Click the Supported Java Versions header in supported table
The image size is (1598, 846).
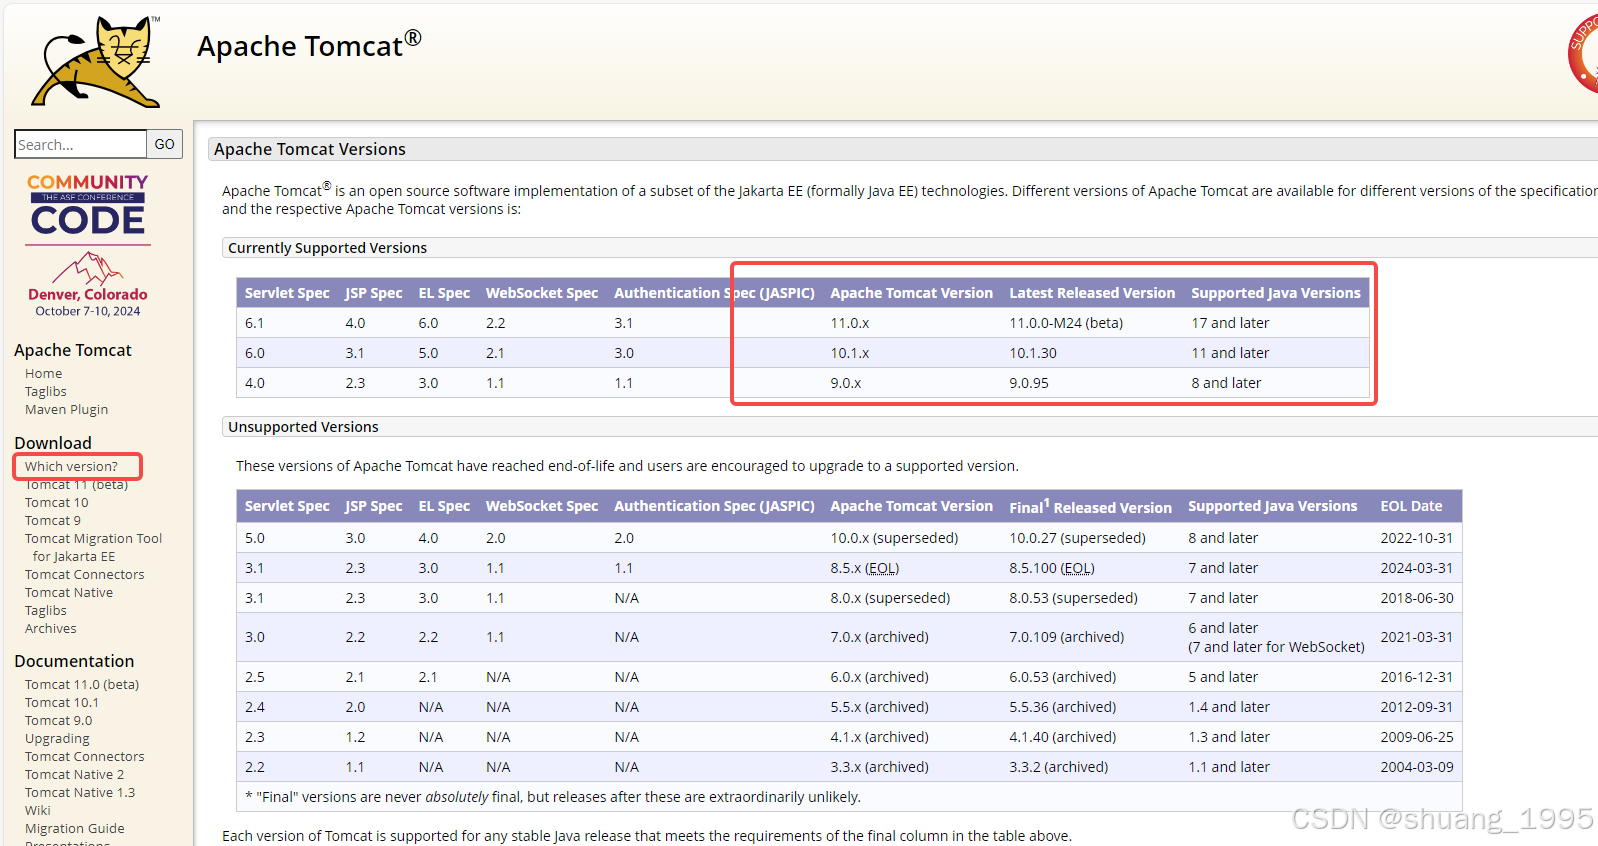[1276, 293]
